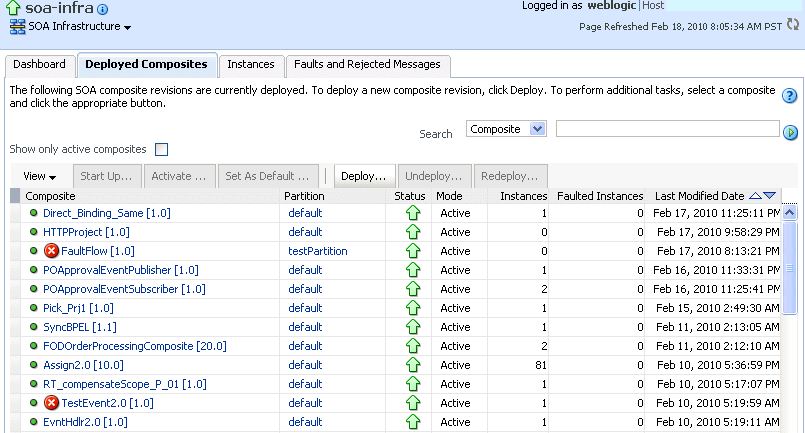Viewport: 805px width, 433px height.
Task: Click the status arrow for POApprovalEventSubscriber
Action: [413, 289]
